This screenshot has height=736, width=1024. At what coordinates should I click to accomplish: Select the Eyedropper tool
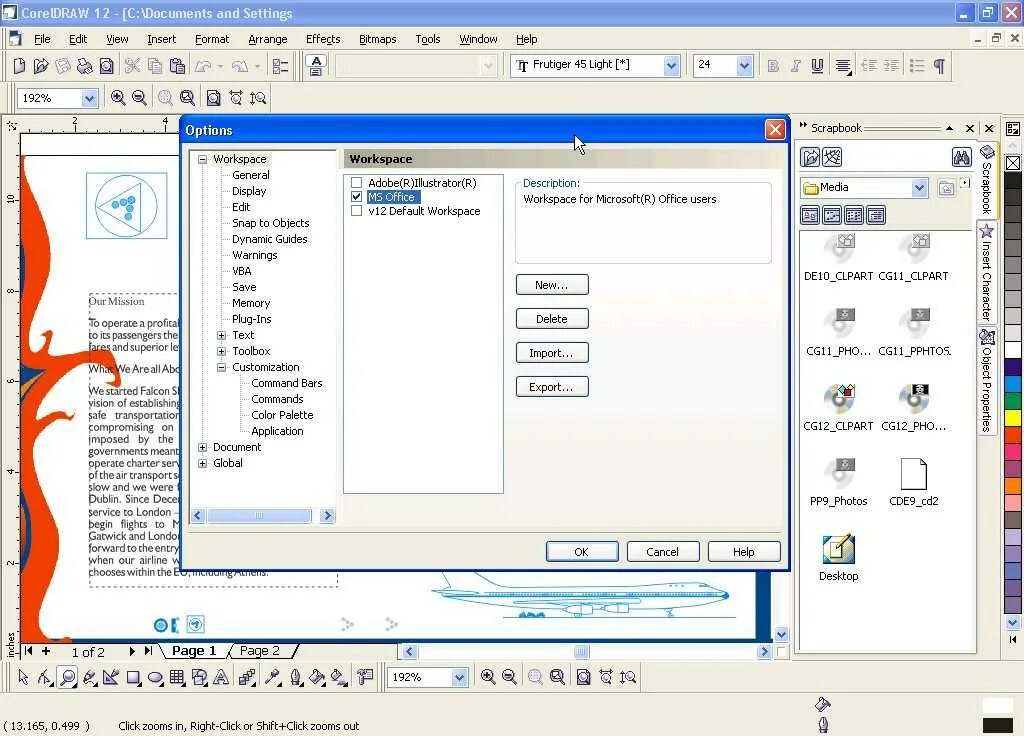click(273, 677)
